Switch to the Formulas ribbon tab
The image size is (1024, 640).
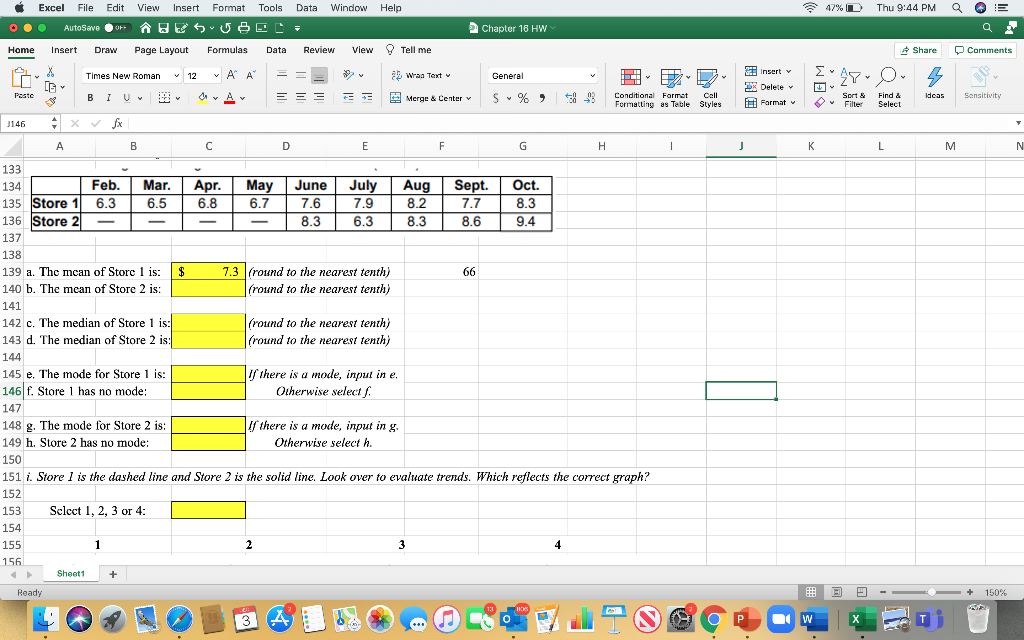pos(228,50)
